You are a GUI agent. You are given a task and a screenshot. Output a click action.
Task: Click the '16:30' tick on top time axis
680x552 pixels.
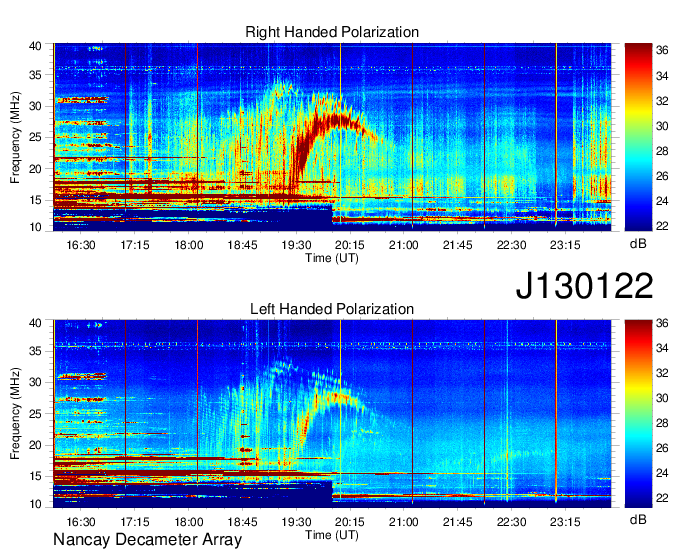tap(81, 245)
